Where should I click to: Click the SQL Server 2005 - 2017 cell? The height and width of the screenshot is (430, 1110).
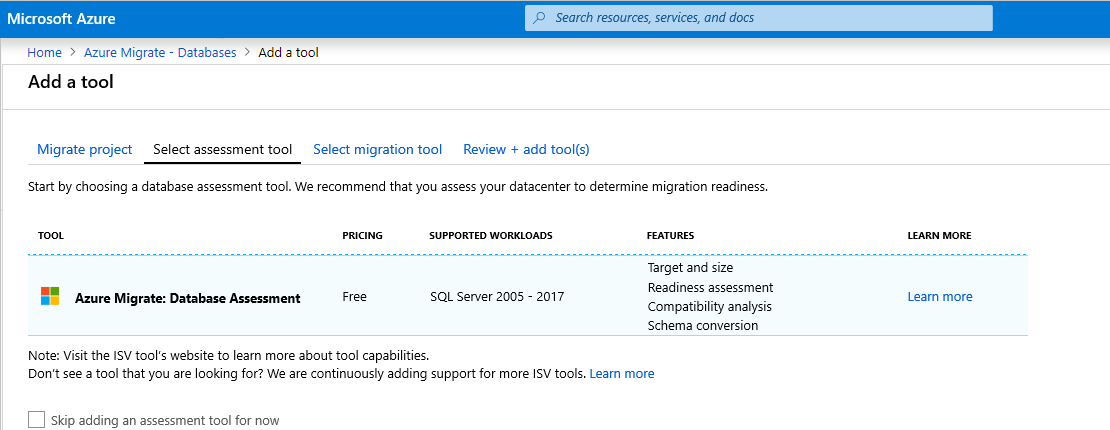coord(496,297)
